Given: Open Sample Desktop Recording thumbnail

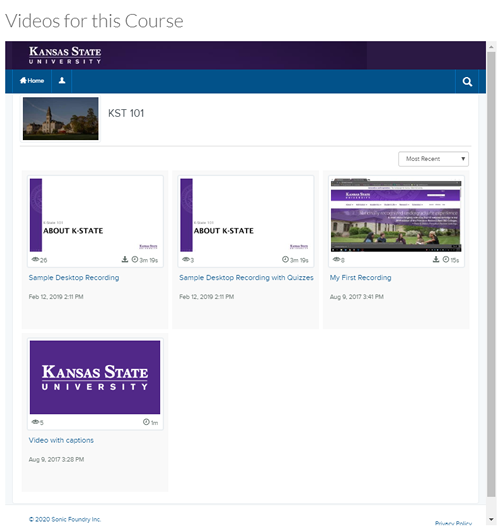Looking at the screenshot, I should [95, 215].
